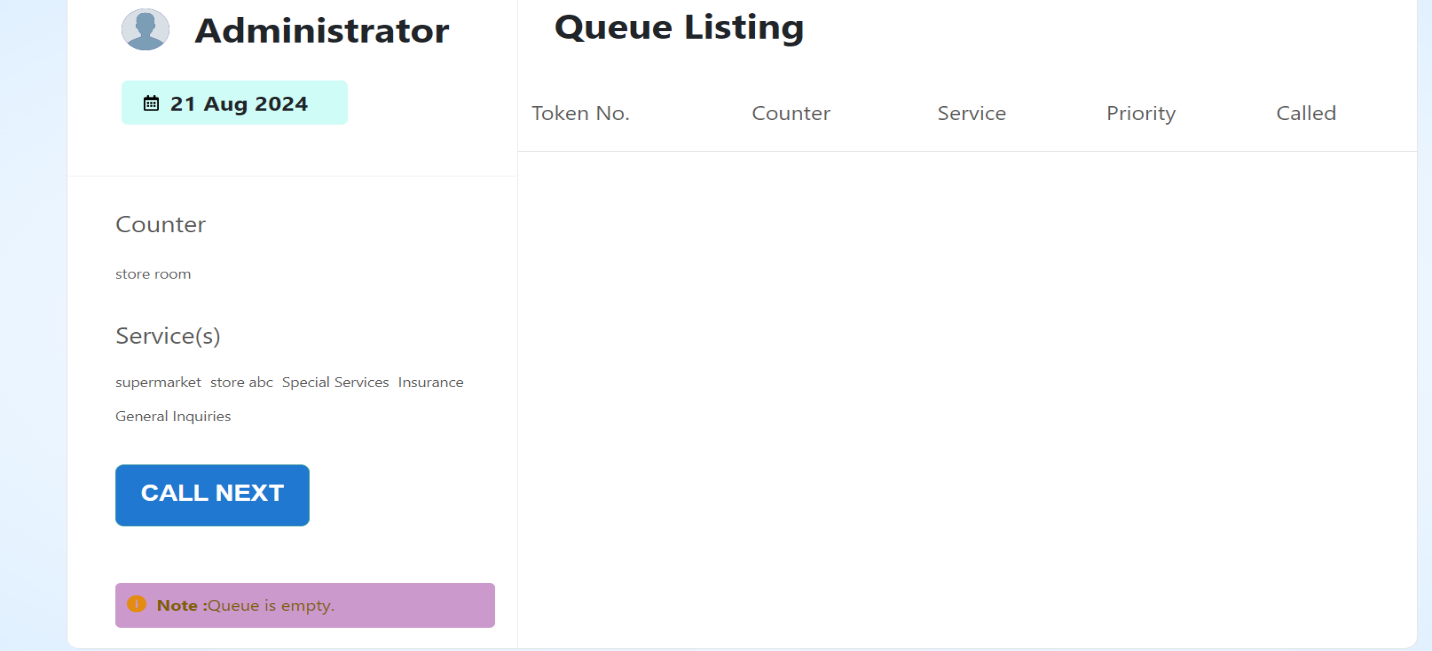The height and width of the screenshot is (651, 1432).
Task: Click the Administrator profile avatar icon
Action: pos(145,29)
